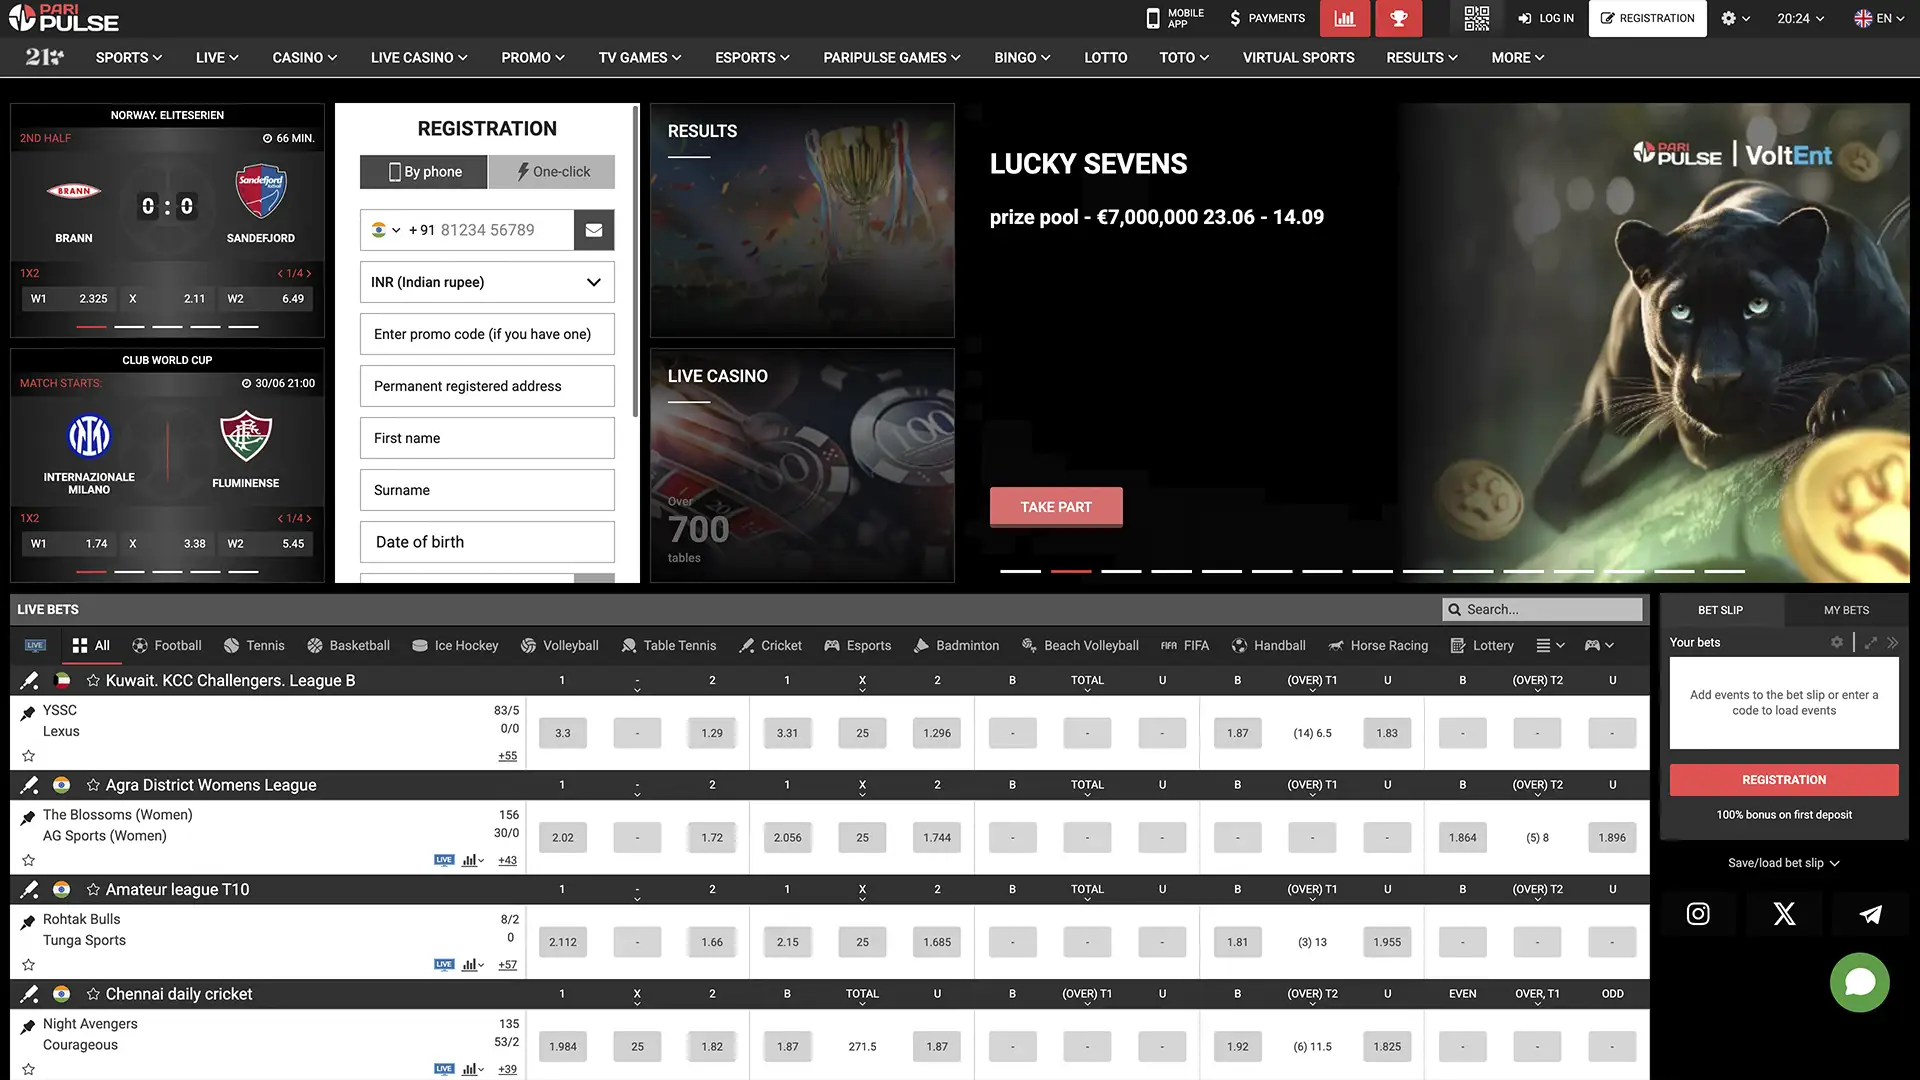Viewport: 1920px width, 1080px height.
Task: Open the EN language selector
Action: pyautogui.click(x=1880, y=18)
